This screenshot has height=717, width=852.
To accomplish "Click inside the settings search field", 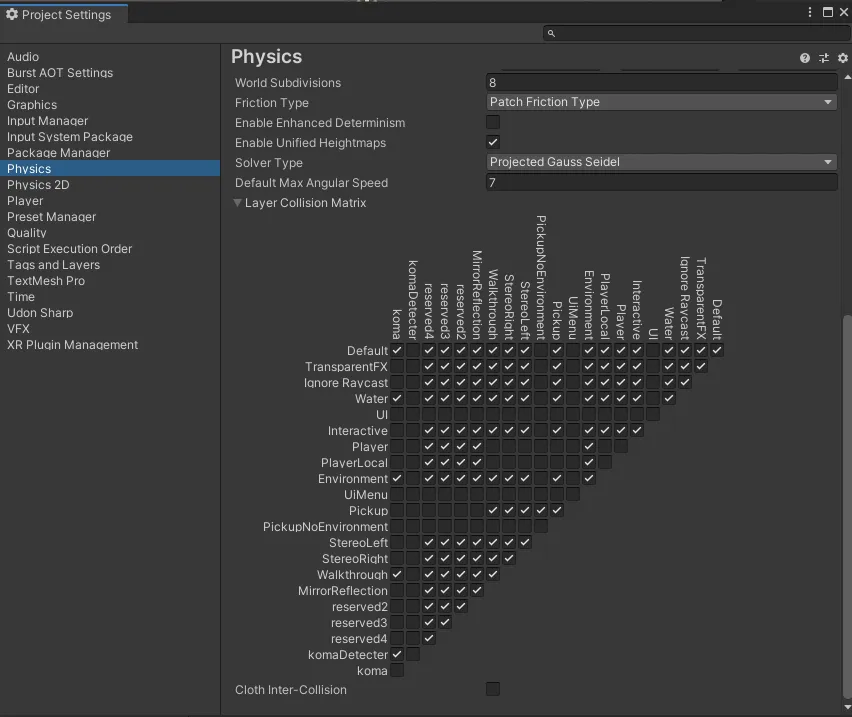I will click(697, 34).
